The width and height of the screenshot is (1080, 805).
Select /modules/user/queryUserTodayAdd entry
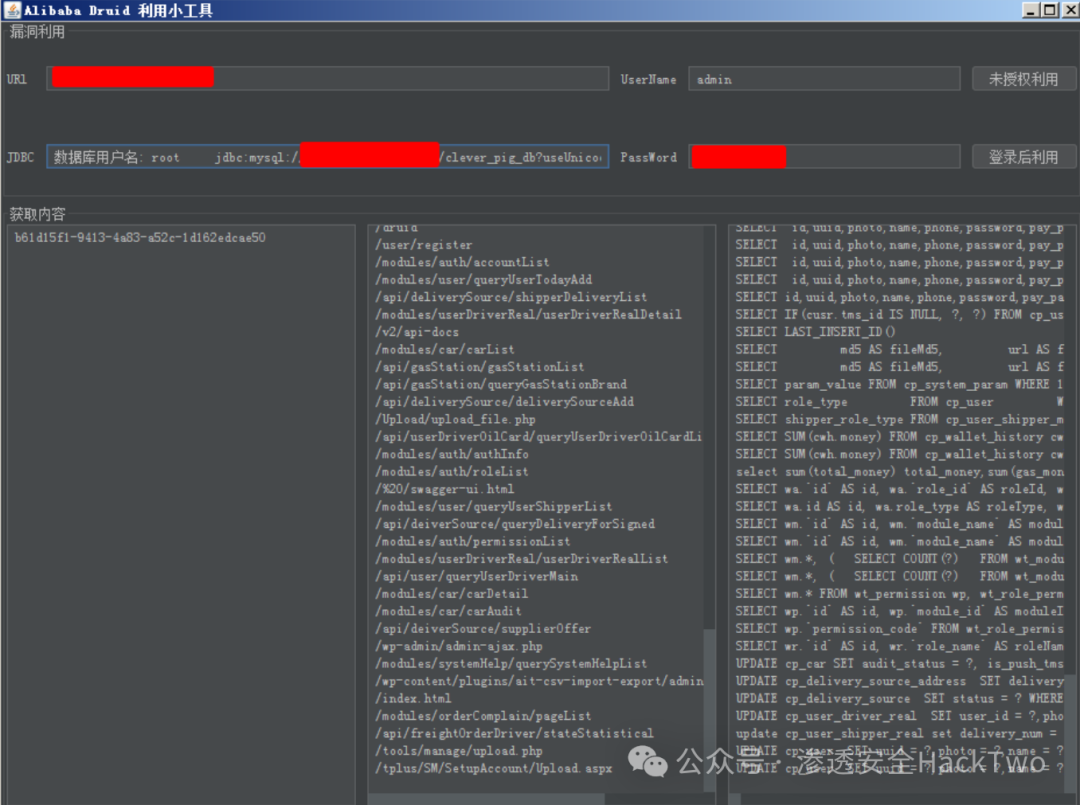click(x=484, y=280)
